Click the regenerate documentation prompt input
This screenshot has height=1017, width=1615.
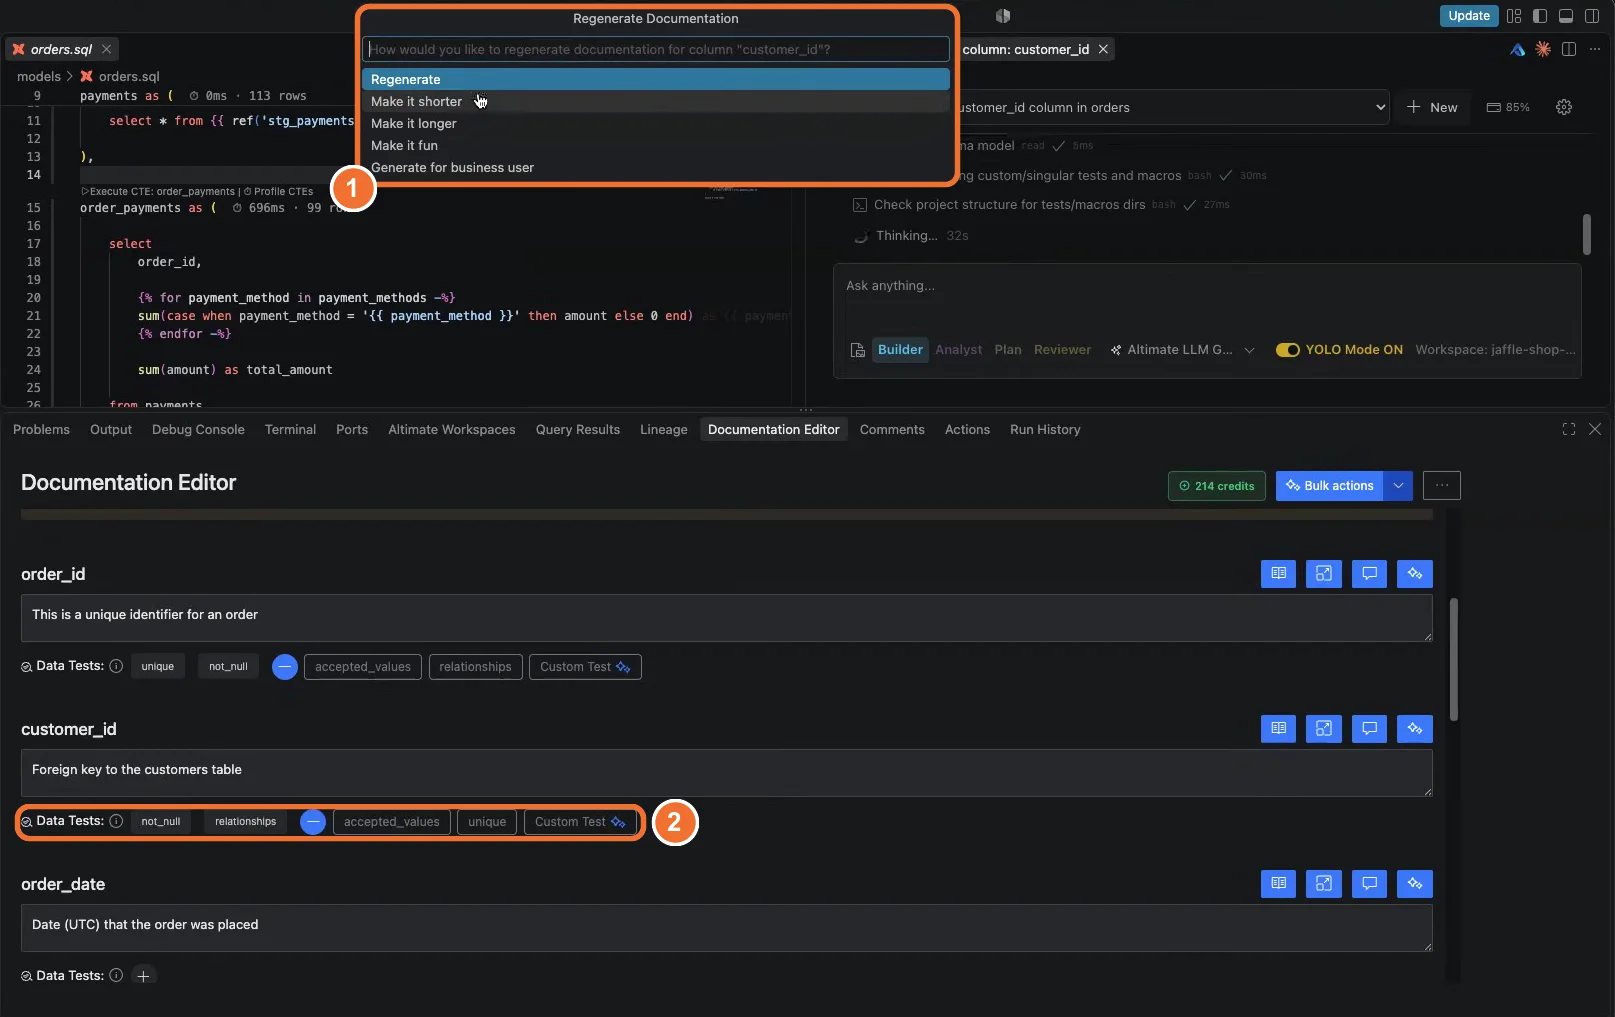pos(655,49)
